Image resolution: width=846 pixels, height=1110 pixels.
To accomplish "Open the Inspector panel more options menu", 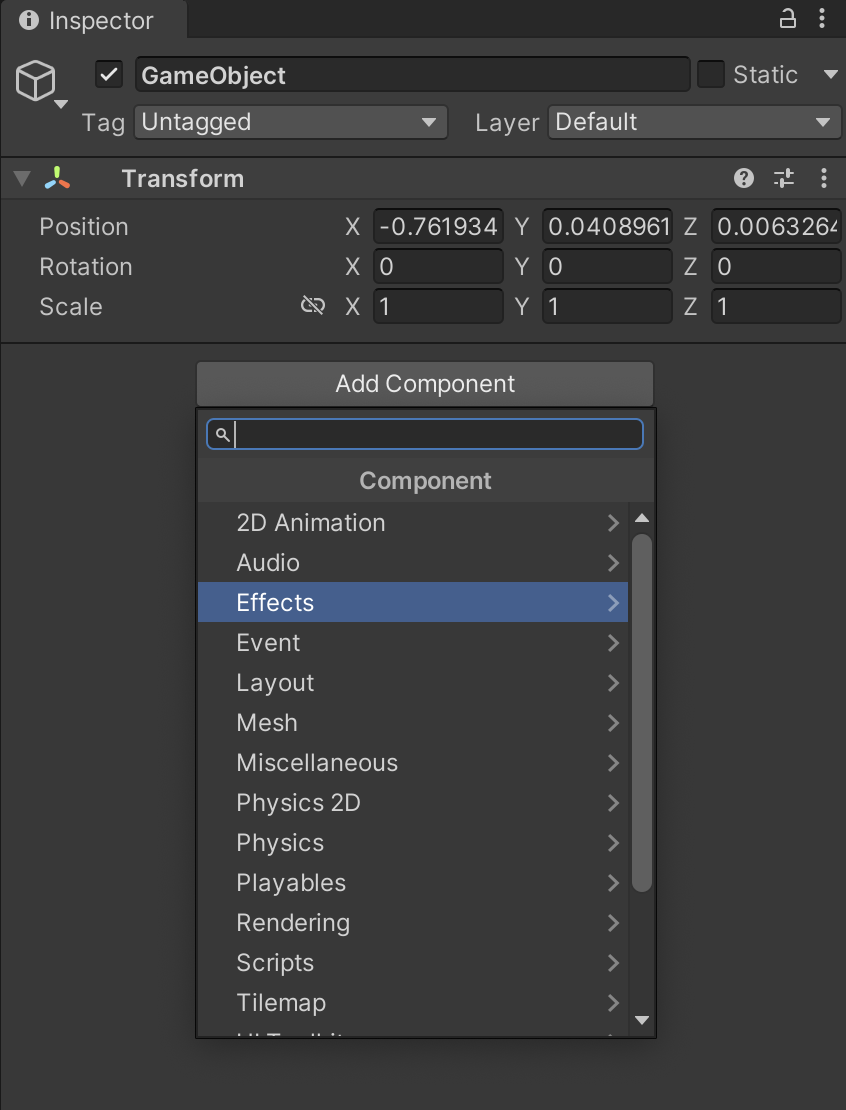I will pyautogui.click(x=823, y=19).
